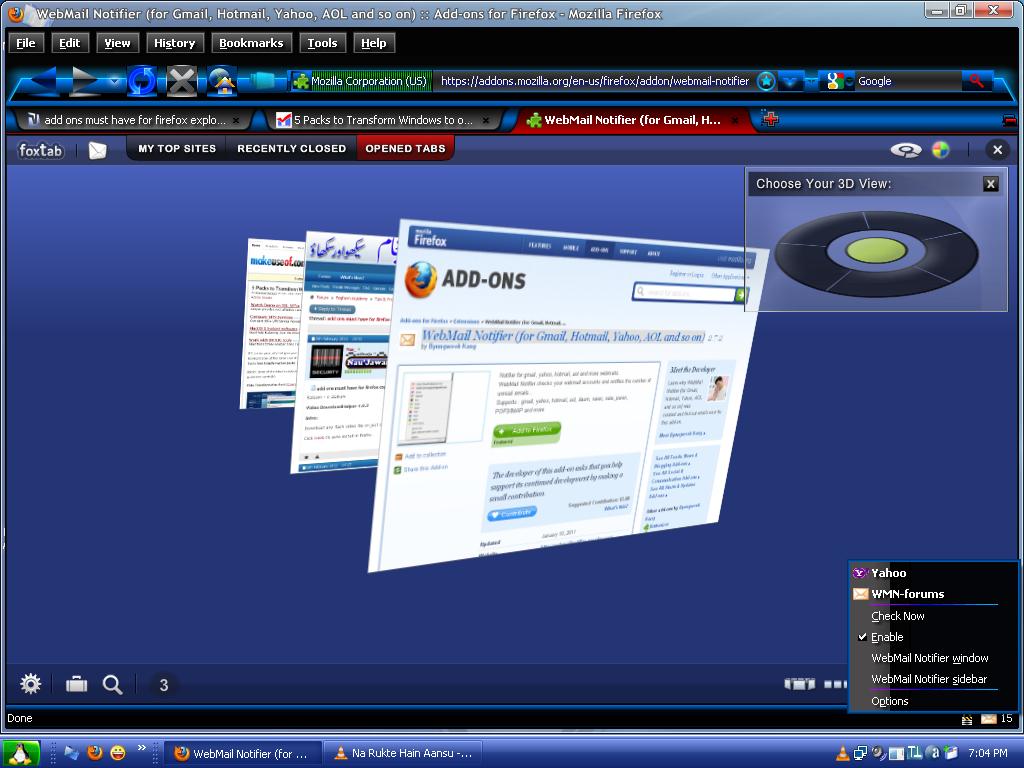Image resolution: width=1024 pixels, height=768 pixels.
Task: Open Options in the notifier menu
Action: pyautogui.click(x=933, y=701)
